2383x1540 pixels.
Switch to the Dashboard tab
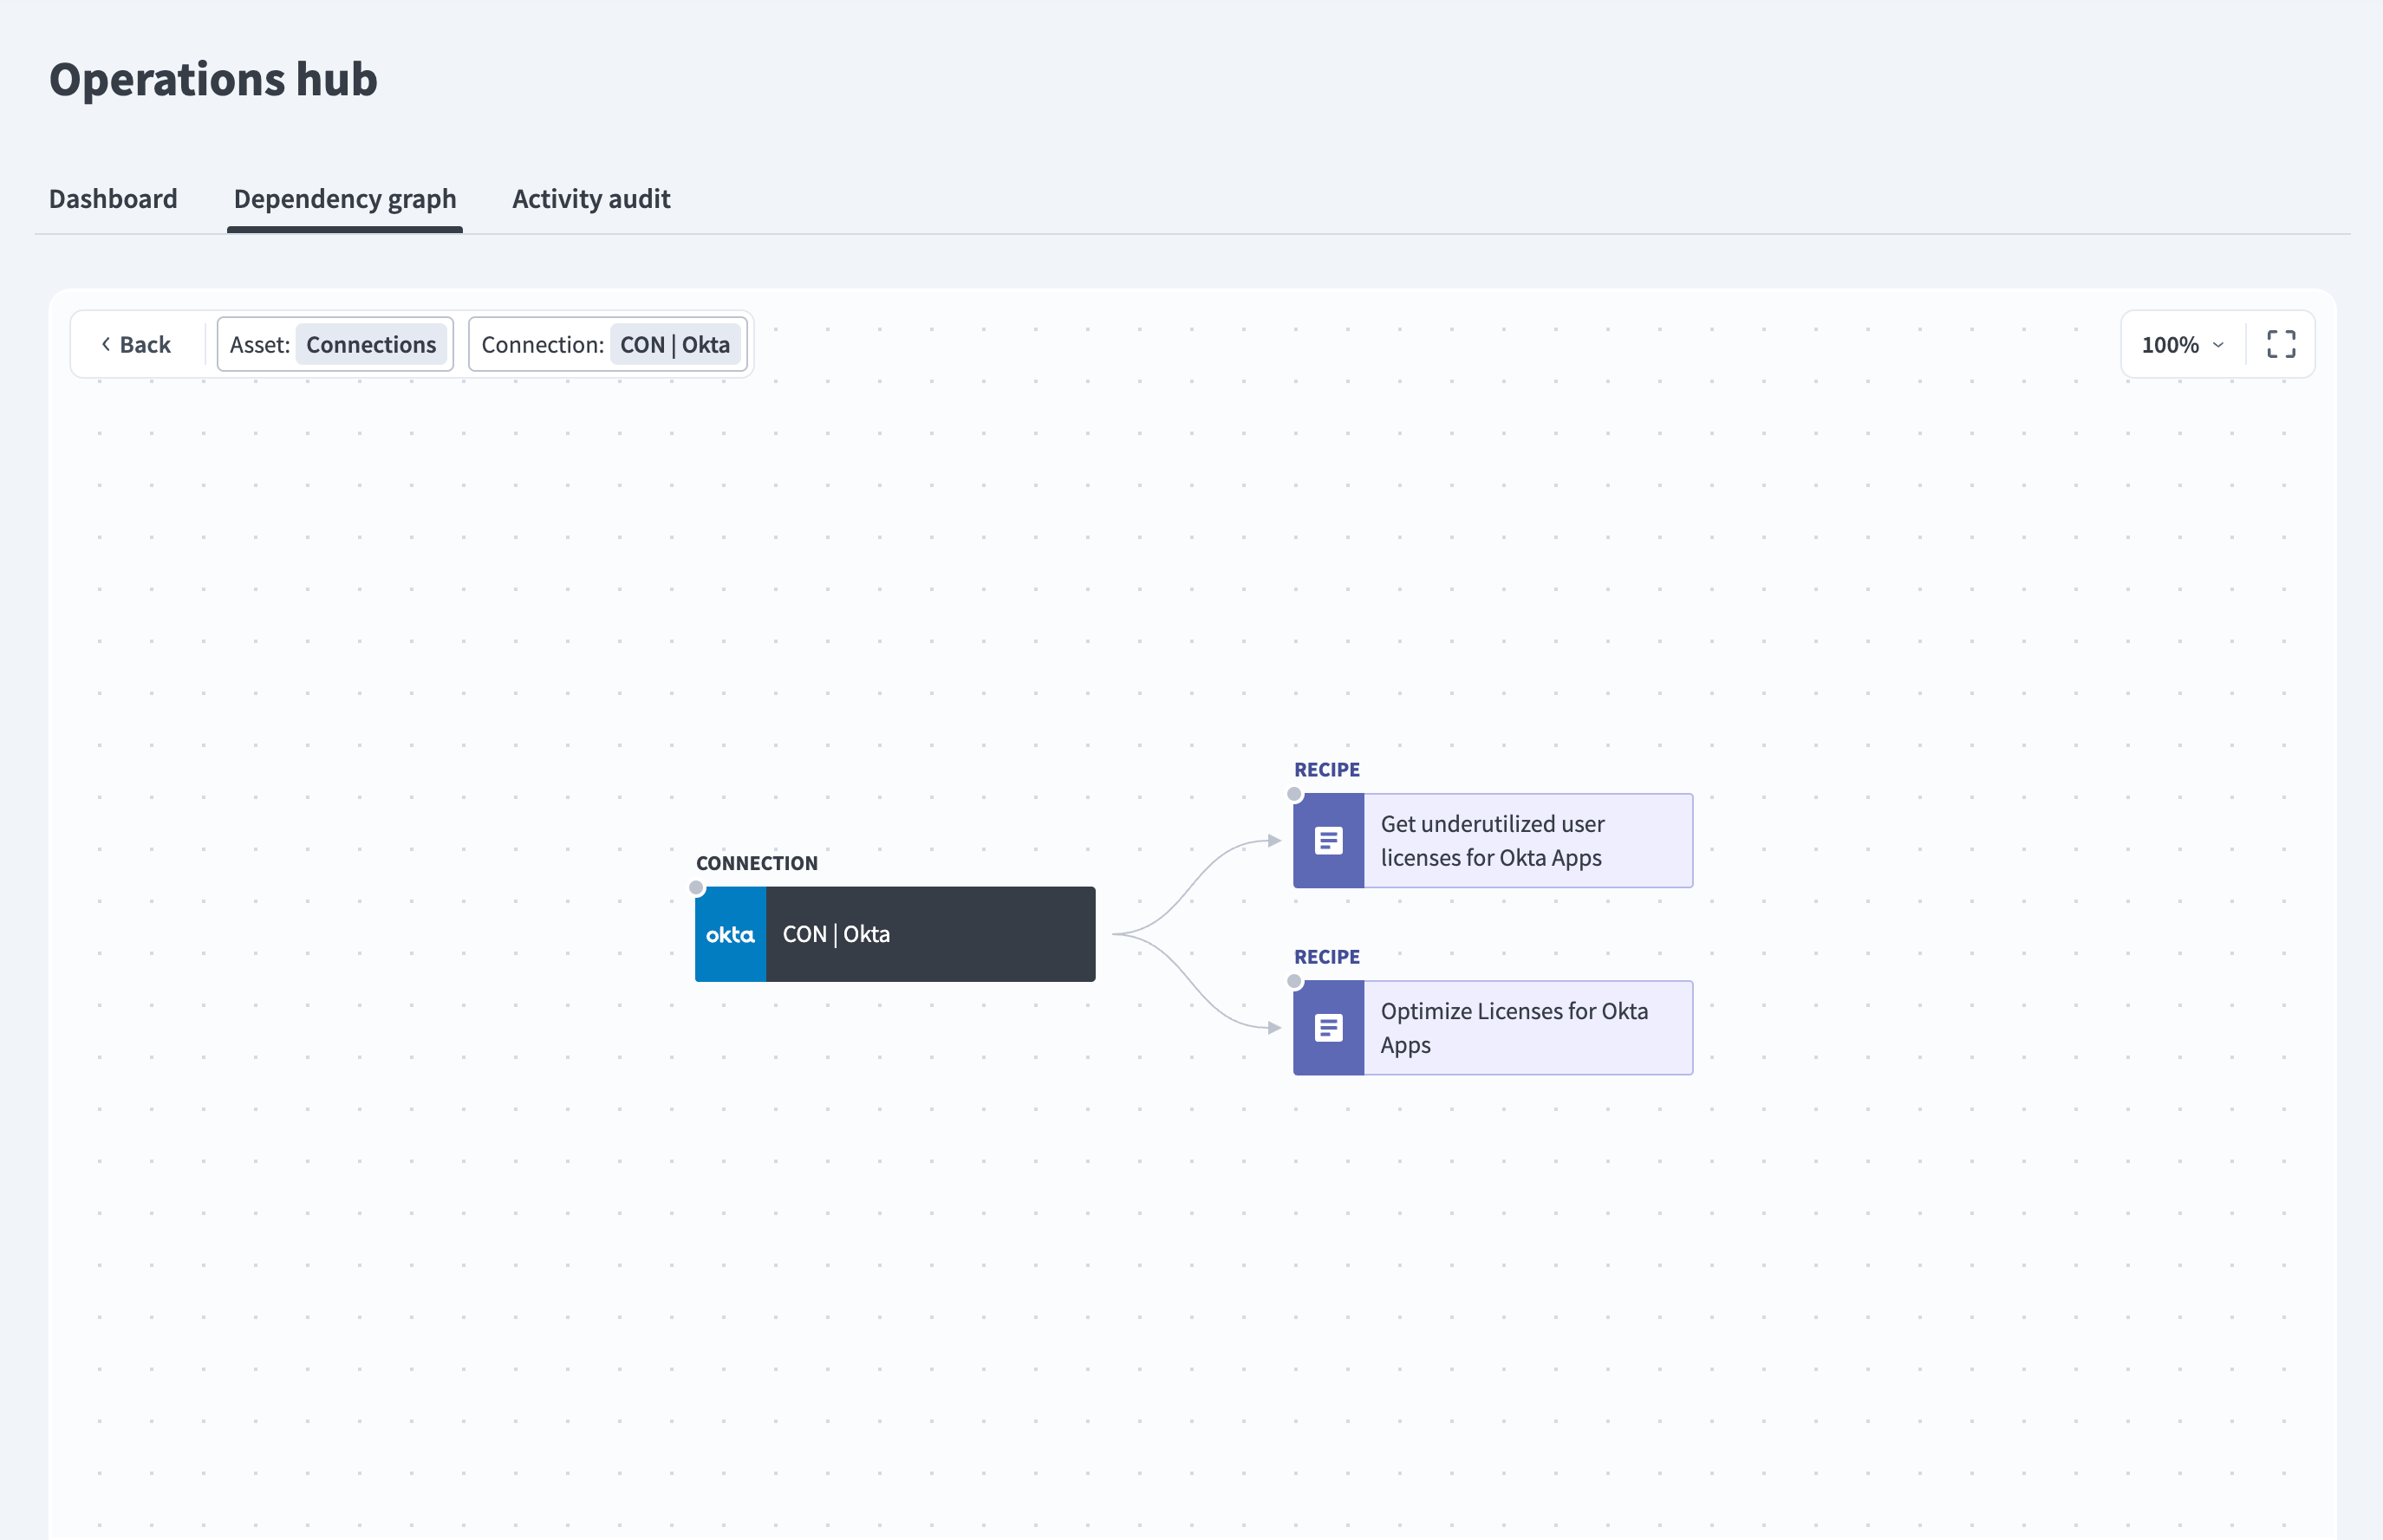[x=113, y=199]
